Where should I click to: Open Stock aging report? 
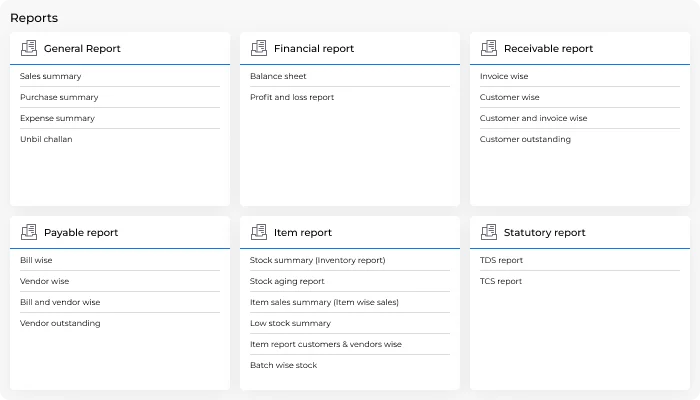tap(287, 281)
